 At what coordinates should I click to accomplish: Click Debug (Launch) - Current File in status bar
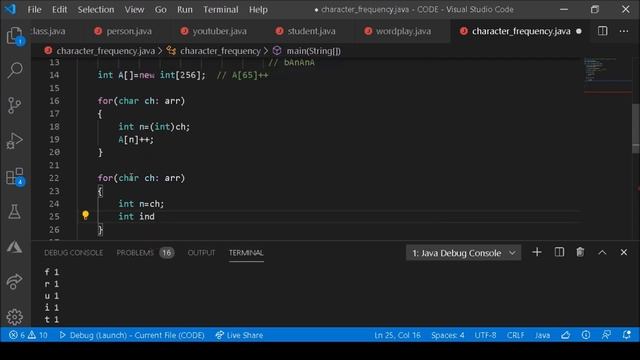click(x=132, y=335)
